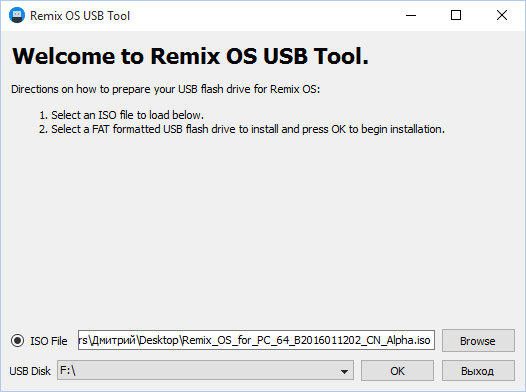
Task: Click the Remix OS USB Tool title icon
Action: [17, 15]
